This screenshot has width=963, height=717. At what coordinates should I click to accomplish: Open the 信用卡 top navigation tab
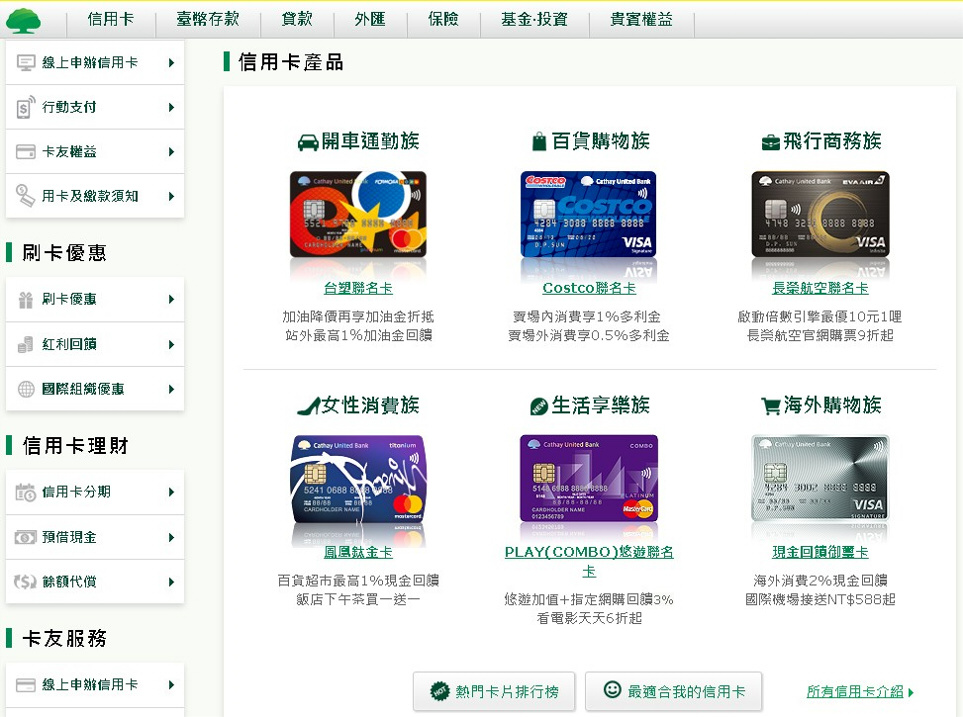tap(111, 19)
